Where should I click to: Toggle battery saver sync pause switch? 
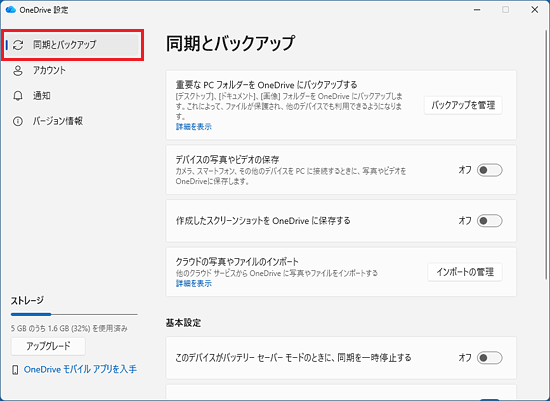point(490,358)
